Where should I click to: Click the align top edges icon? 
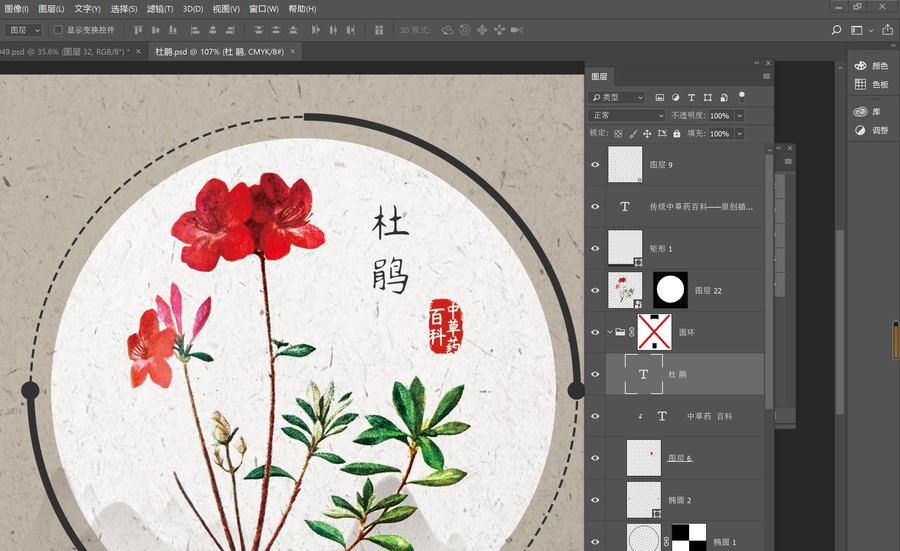(x=138, y=30)
